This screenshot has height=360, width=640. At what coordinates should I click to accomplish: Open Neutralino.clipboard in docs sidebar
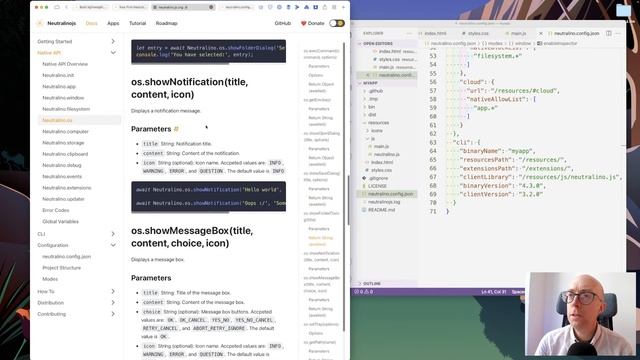[65, 154]
